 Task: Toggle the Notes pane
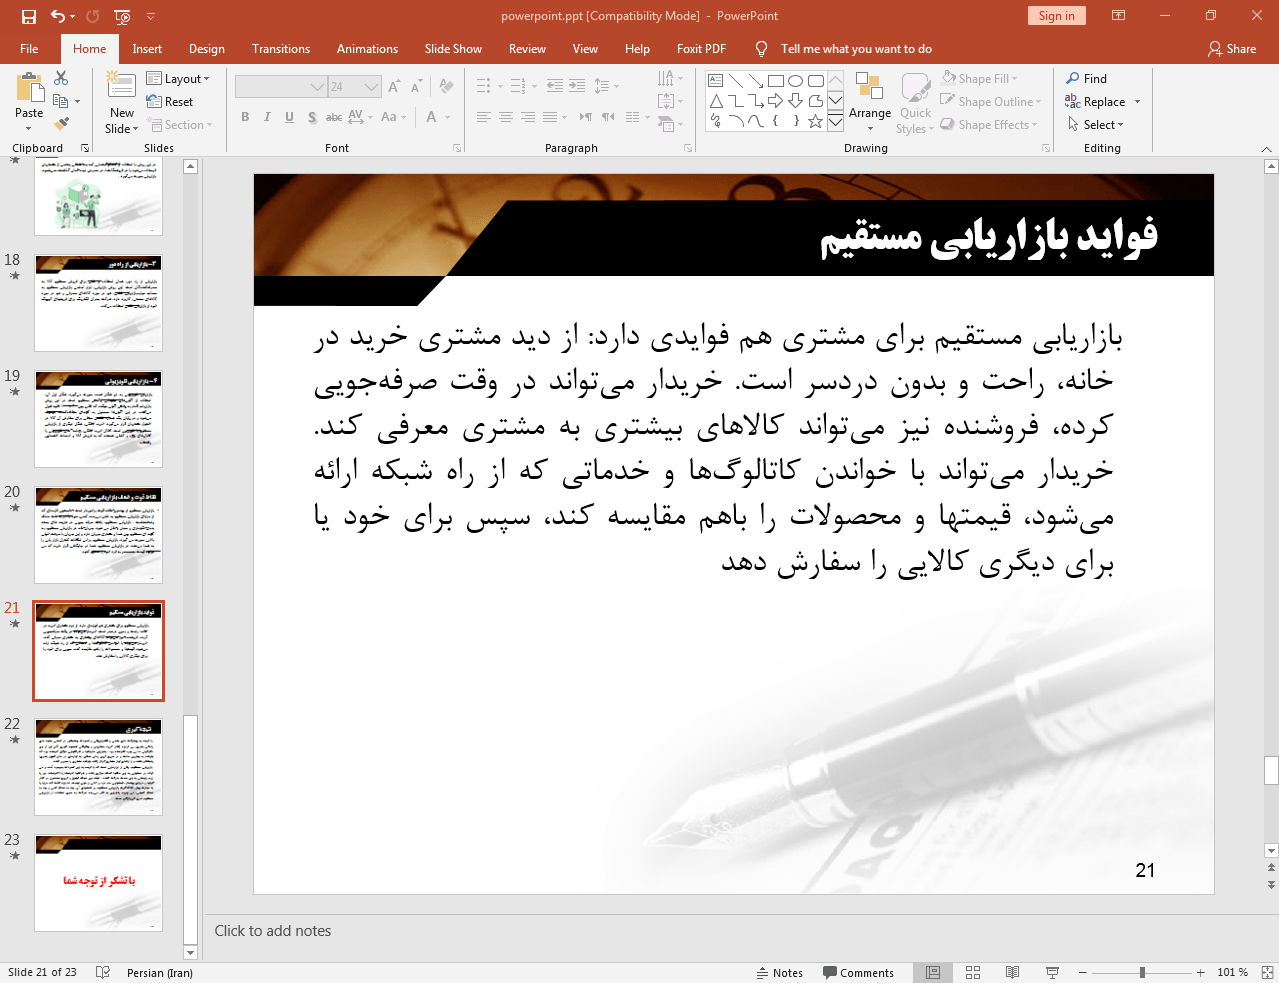[780, 973]
